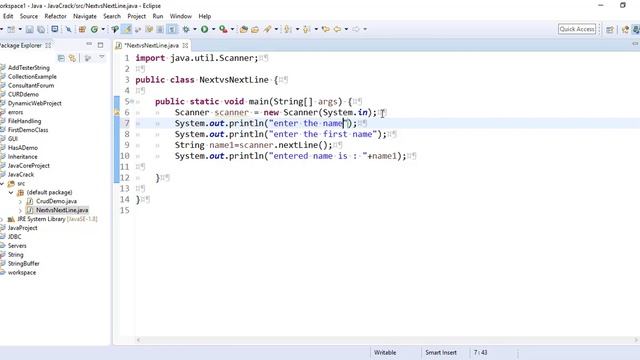Open the Project menu
Viewport: 640px width, 360px height.
point(136,16)
